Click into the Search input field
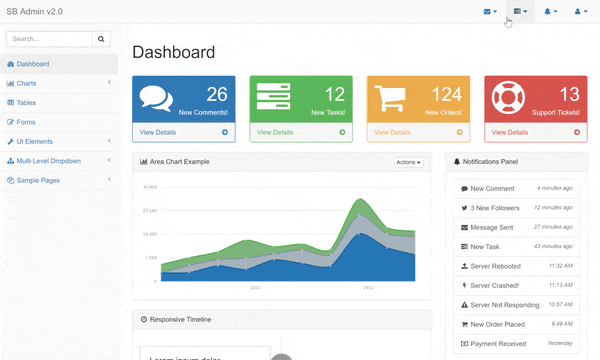600x360 pixels. 49,39
